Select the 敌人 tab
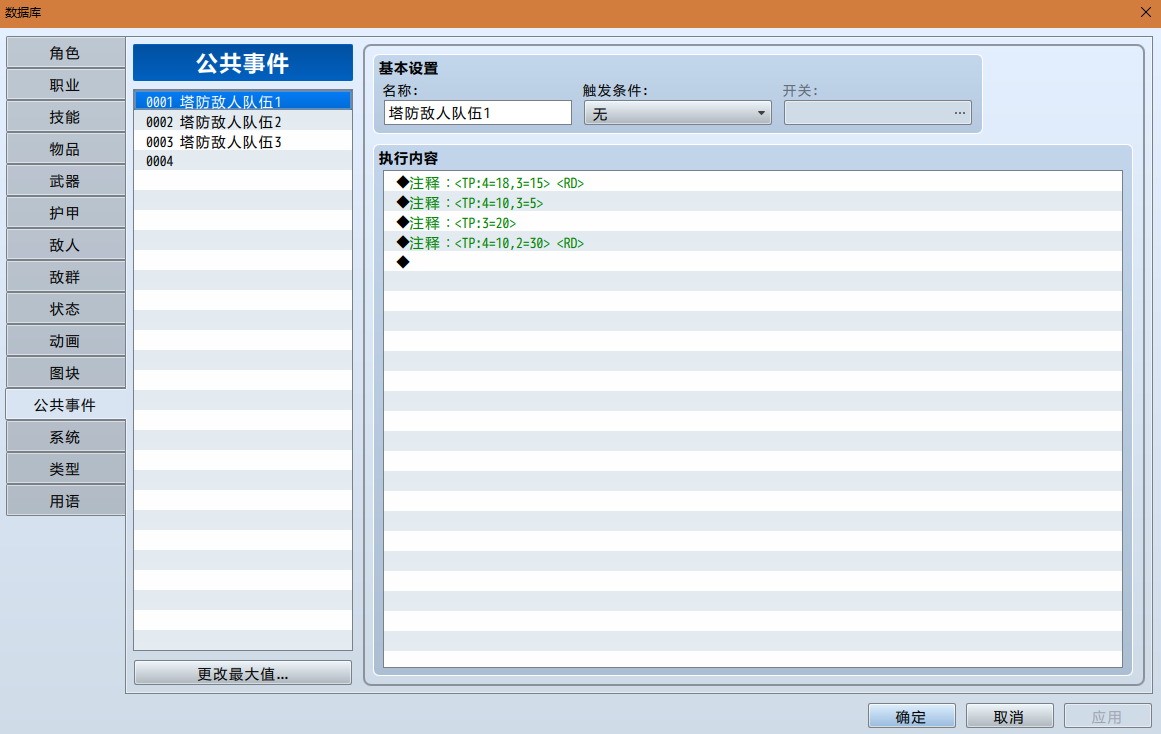 click(x=65, y=245)
